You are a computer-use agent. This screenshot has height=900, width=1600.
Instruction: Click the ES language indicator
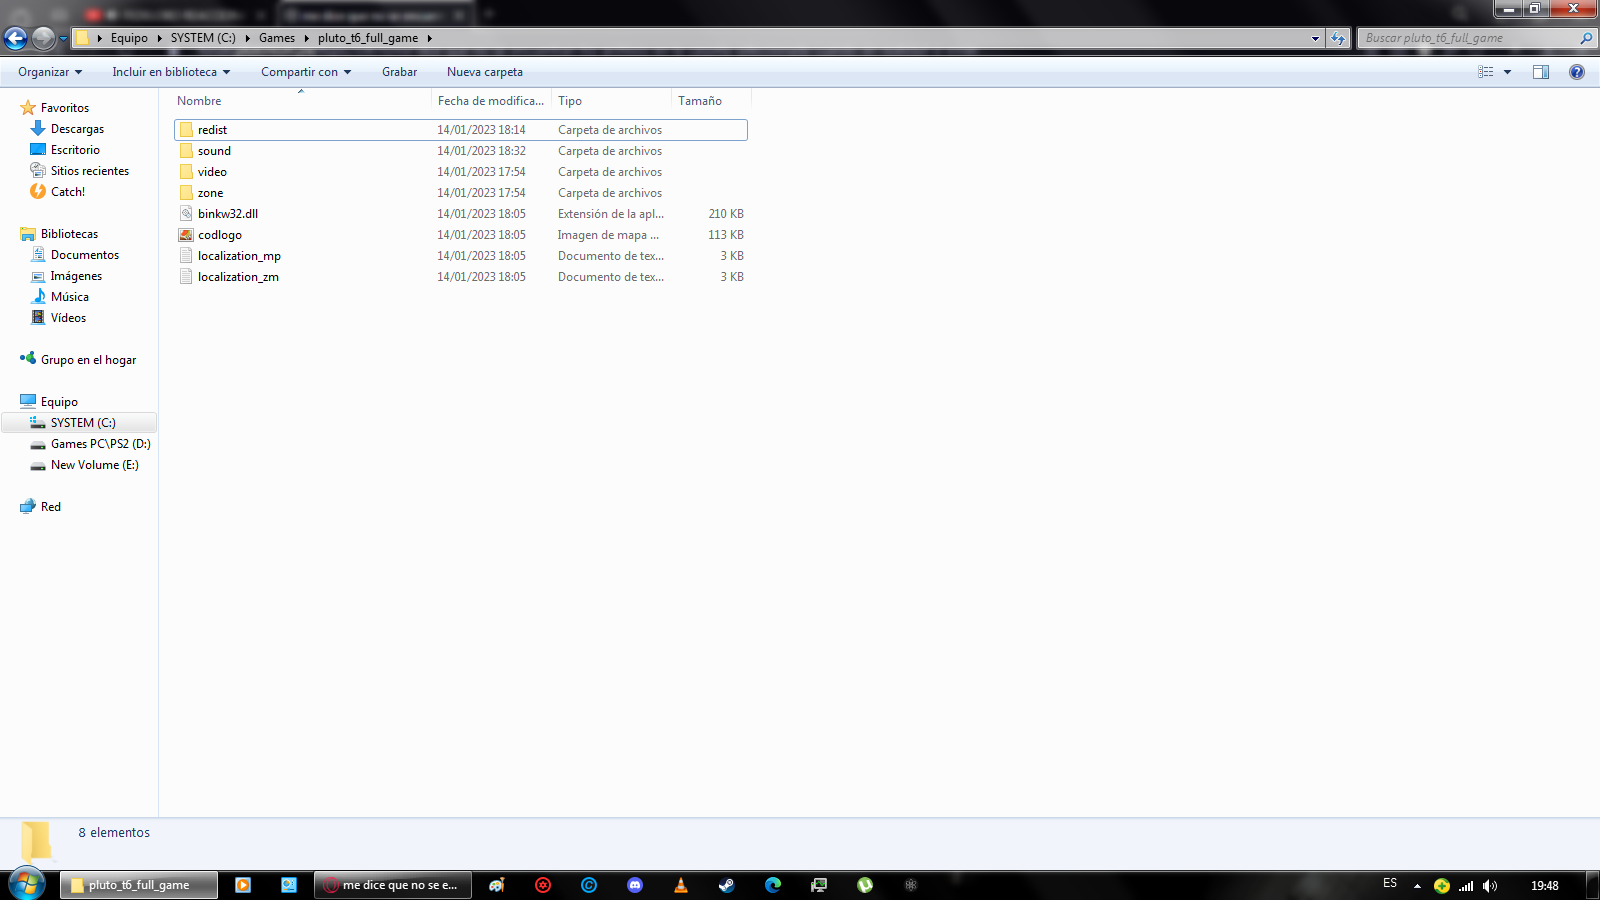1390,883
